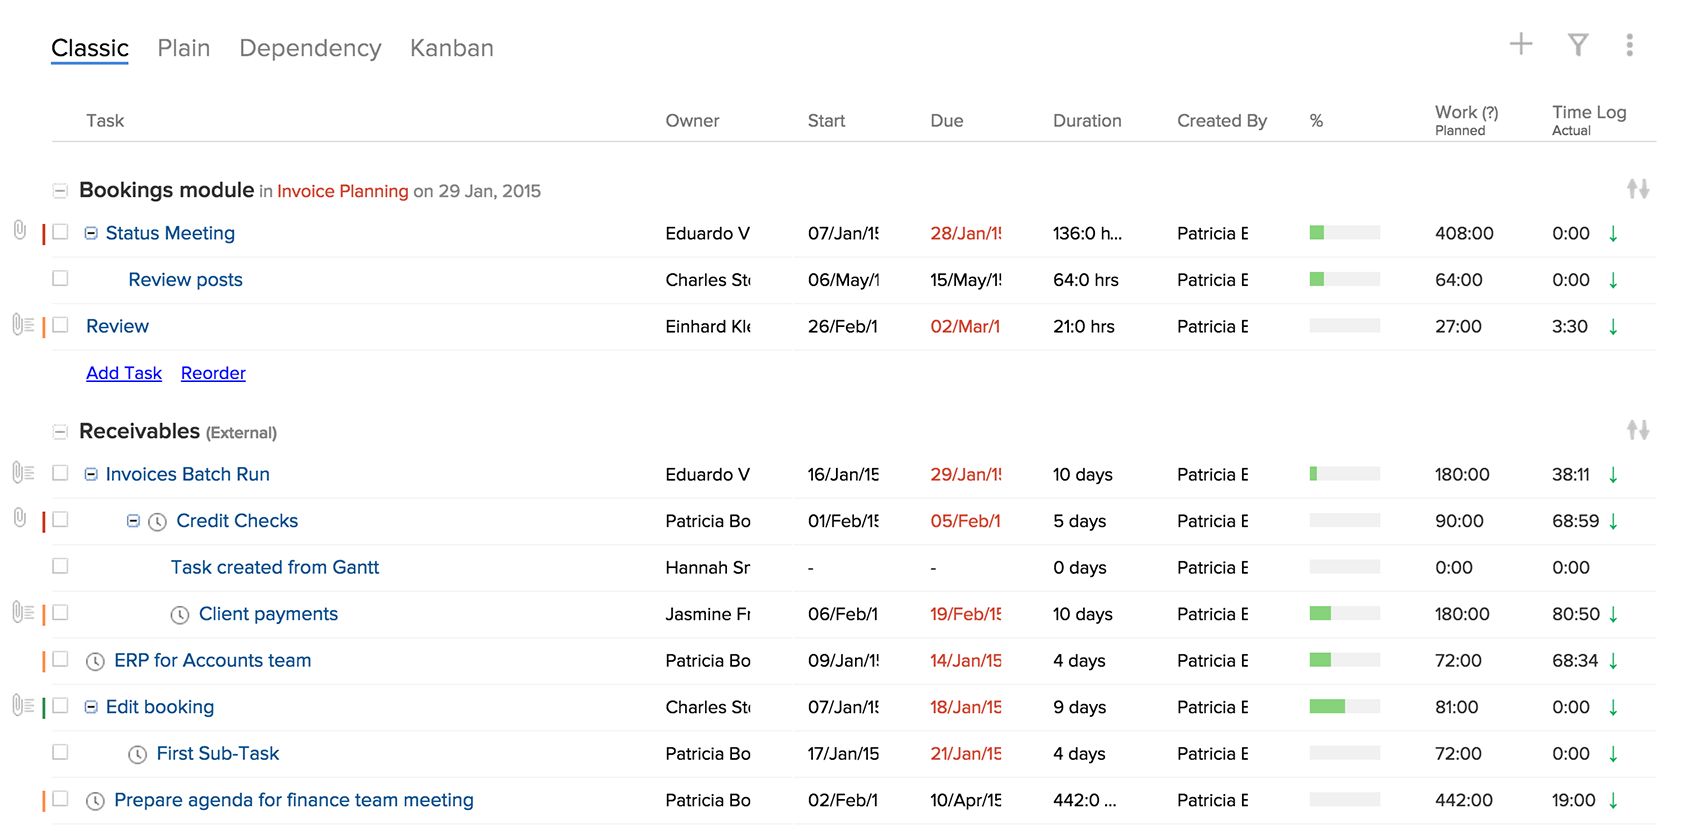Collapse Credit Checks subtask tree
Viewport: 1685px width, 834px height.
click(133, 521)
